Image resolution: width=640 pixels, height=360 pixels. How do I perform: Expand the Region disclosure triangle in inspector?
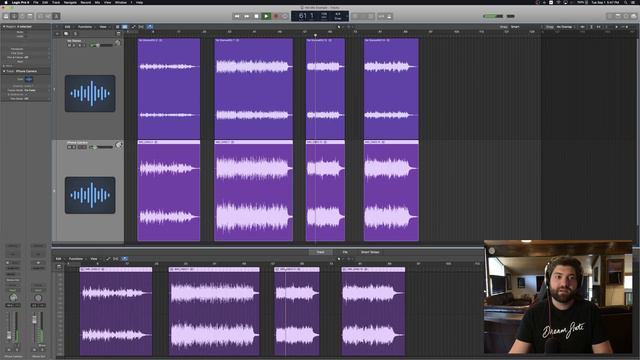[x=4, y=27]
